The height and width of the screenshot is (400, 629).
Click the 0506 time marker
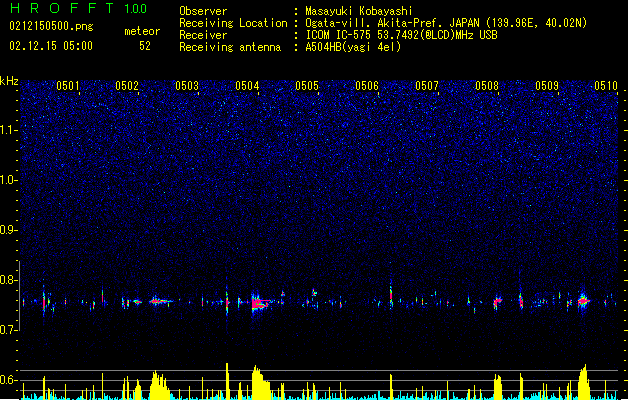[x=367, y=86]
